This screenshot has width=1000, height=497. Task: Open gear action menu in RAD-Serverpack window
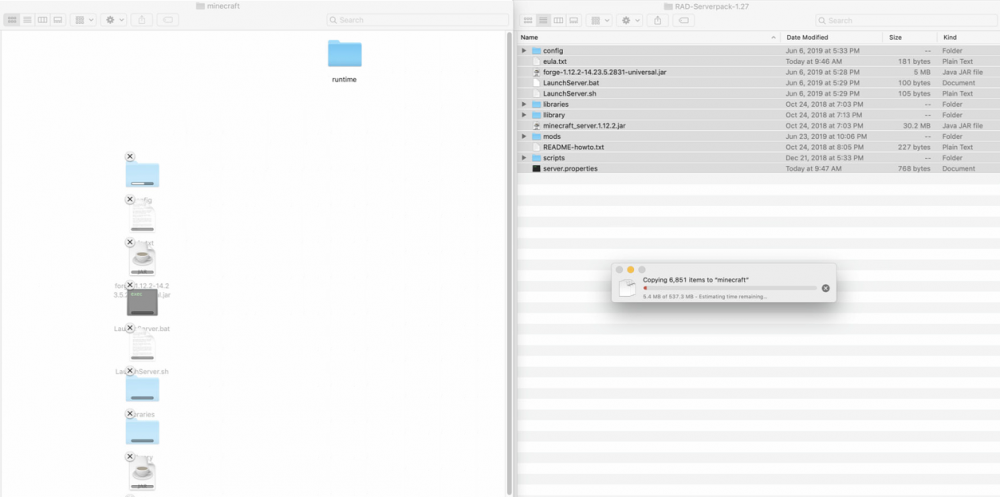(x=629, y=20)
